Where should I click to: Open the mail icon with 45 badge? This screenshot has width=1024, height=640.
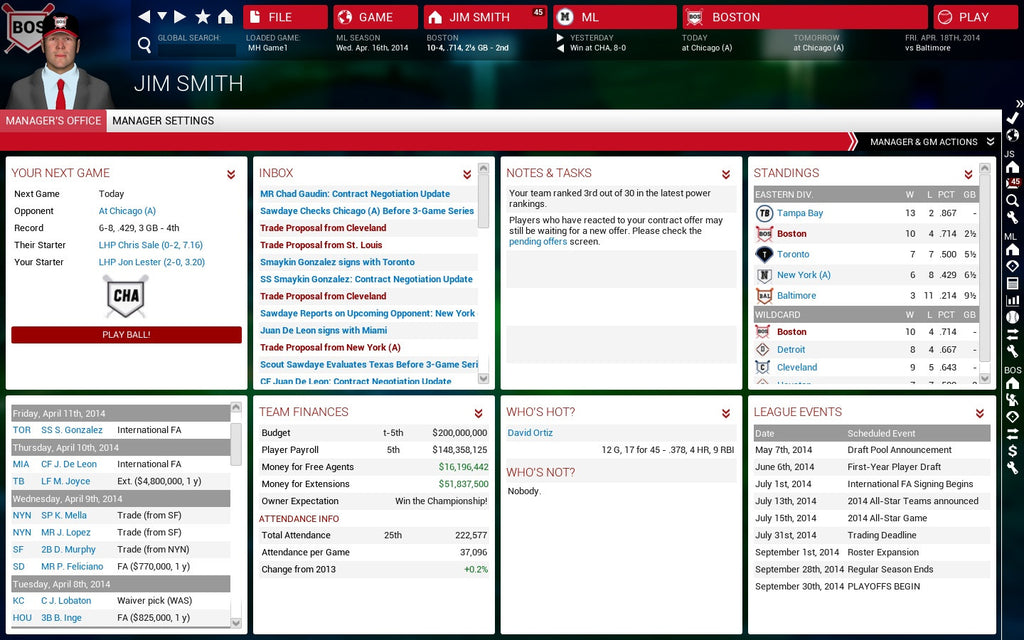pyautogui.click(x=1012, y=183)
